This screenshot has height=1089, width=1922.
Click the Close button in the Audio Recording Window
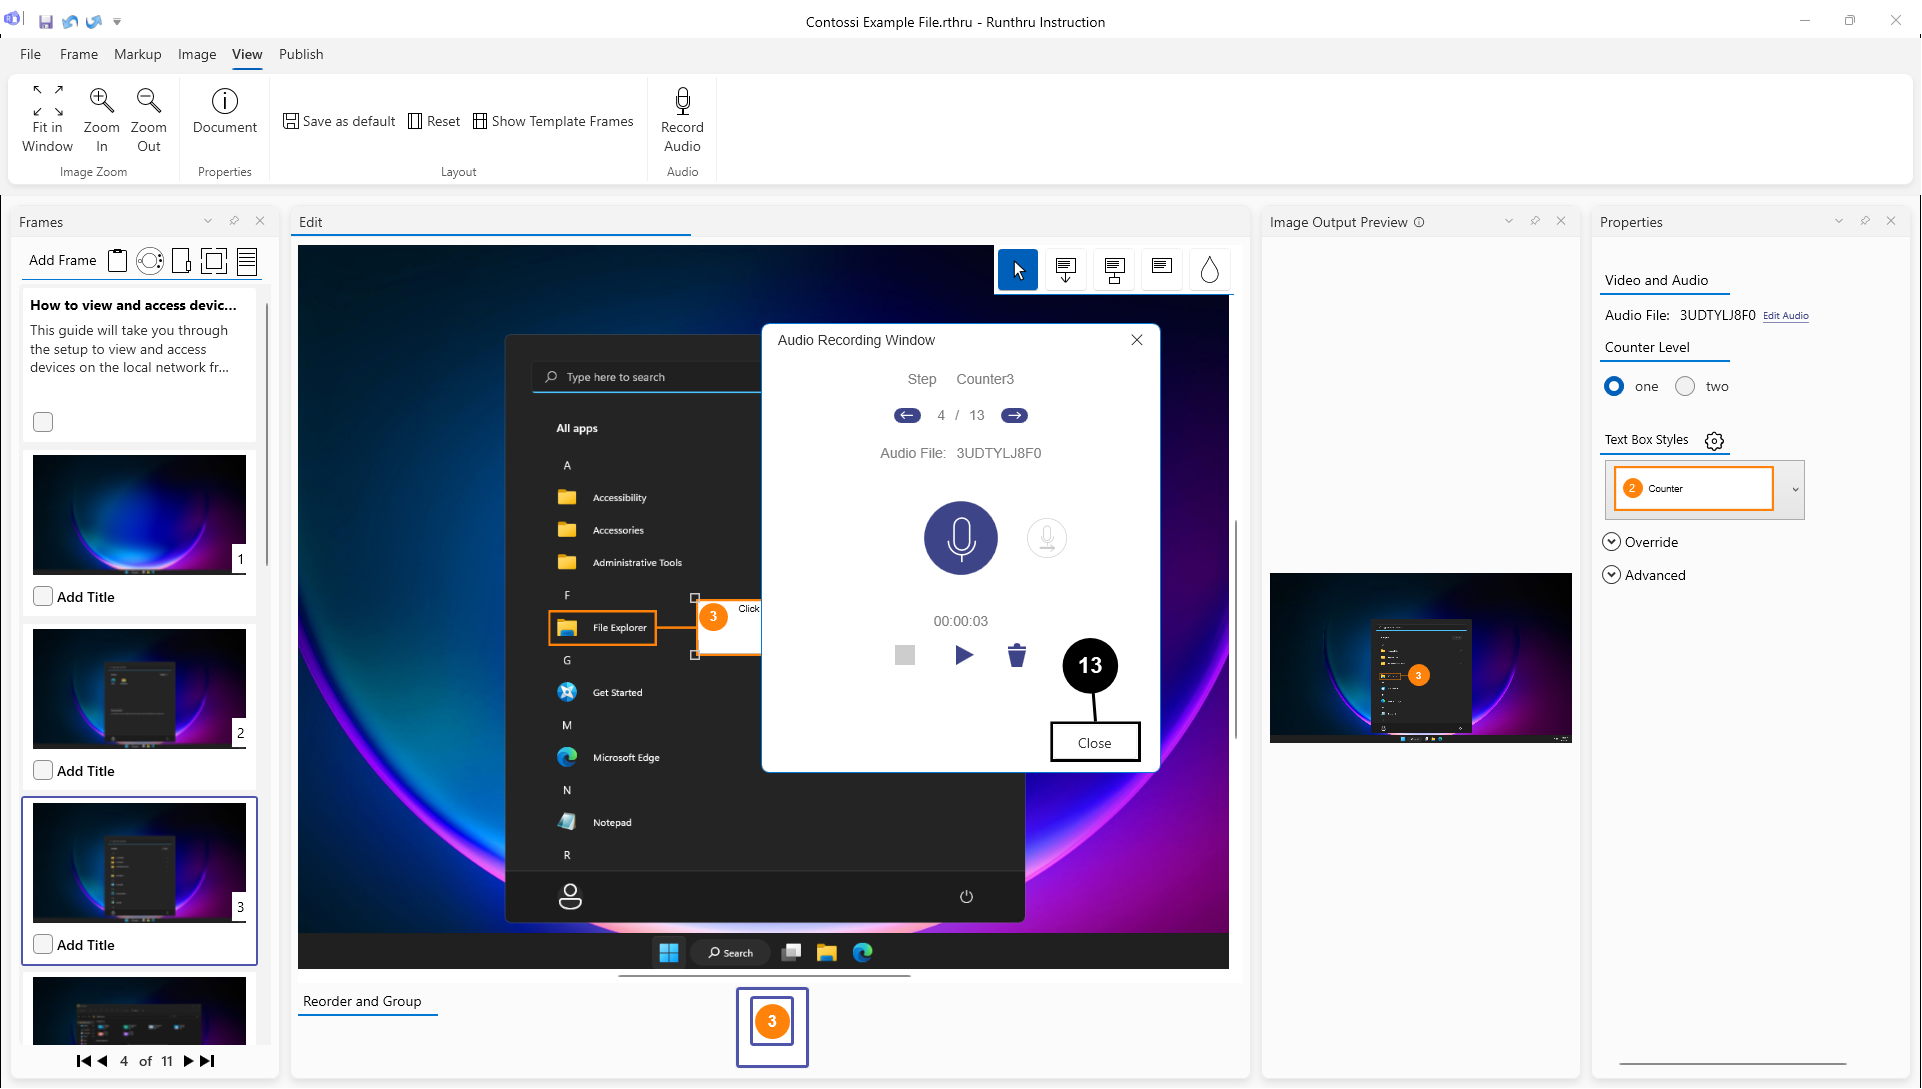click(1094, 743)
